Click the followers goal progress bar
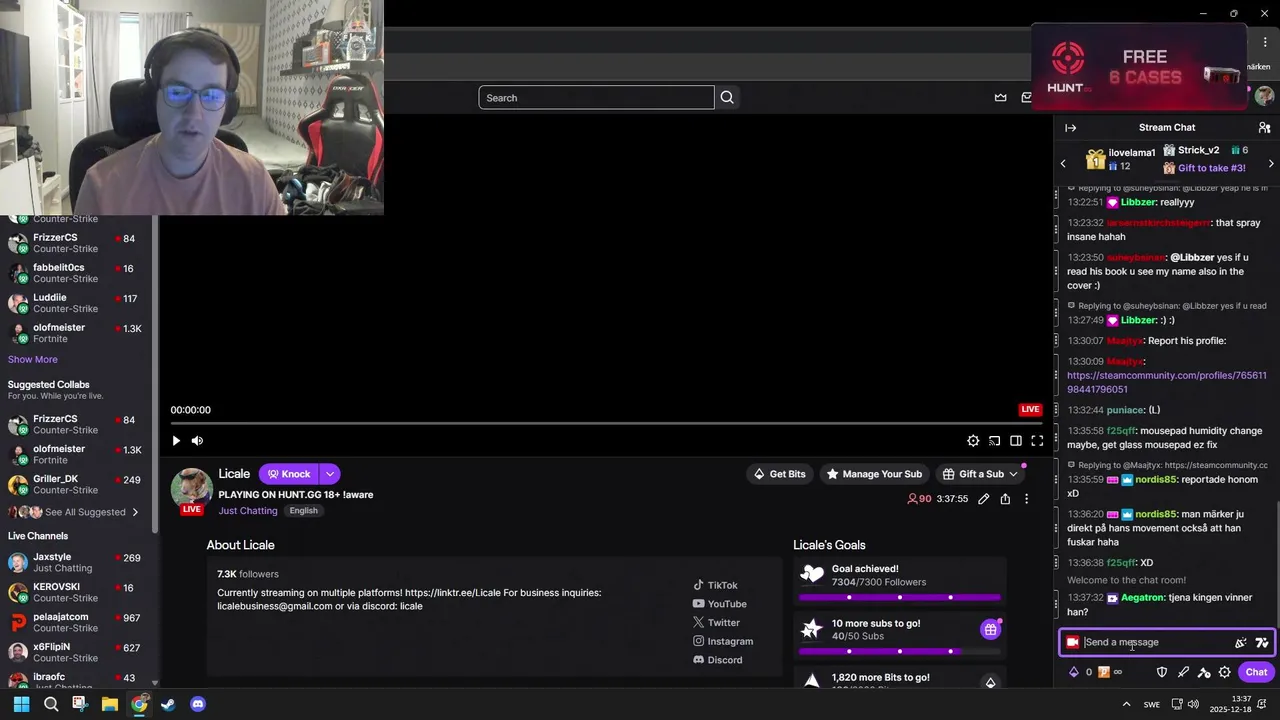Viewport: 1280px width, 720px height. pos(899,597)
